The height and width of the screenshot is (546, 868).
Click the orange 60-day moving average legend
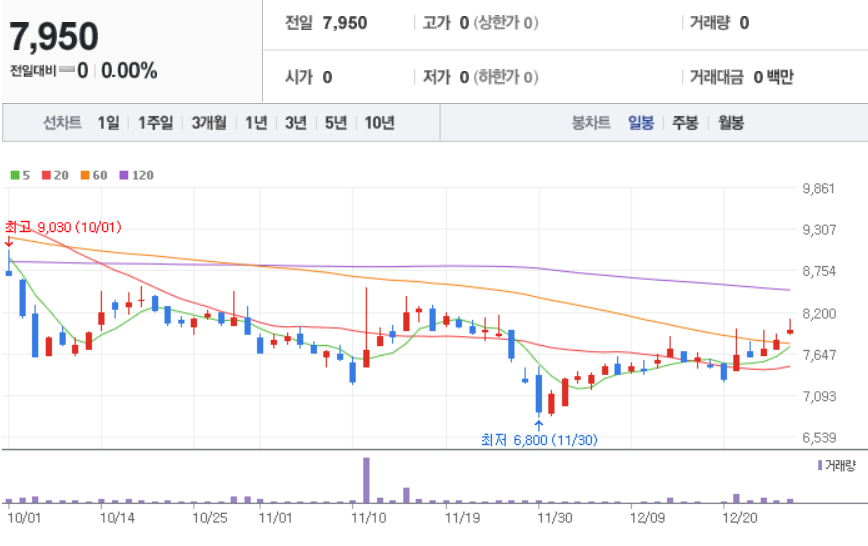click(x=94, y=176)
